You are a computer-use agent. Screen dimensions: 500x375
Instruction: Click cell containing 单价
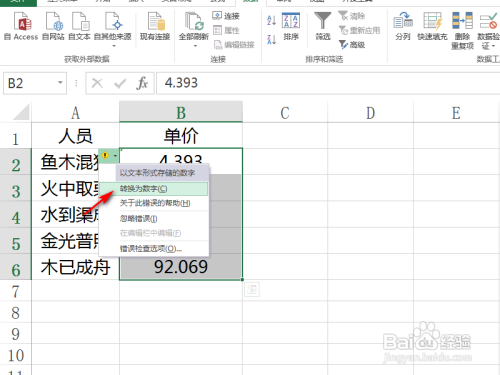click(181, 136)
